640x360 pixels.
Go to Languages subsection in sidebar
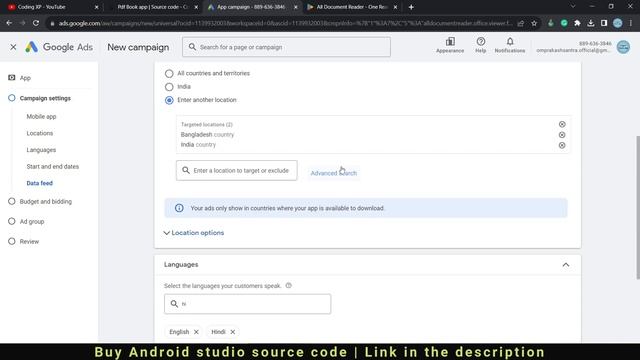(x=41, y=150)
